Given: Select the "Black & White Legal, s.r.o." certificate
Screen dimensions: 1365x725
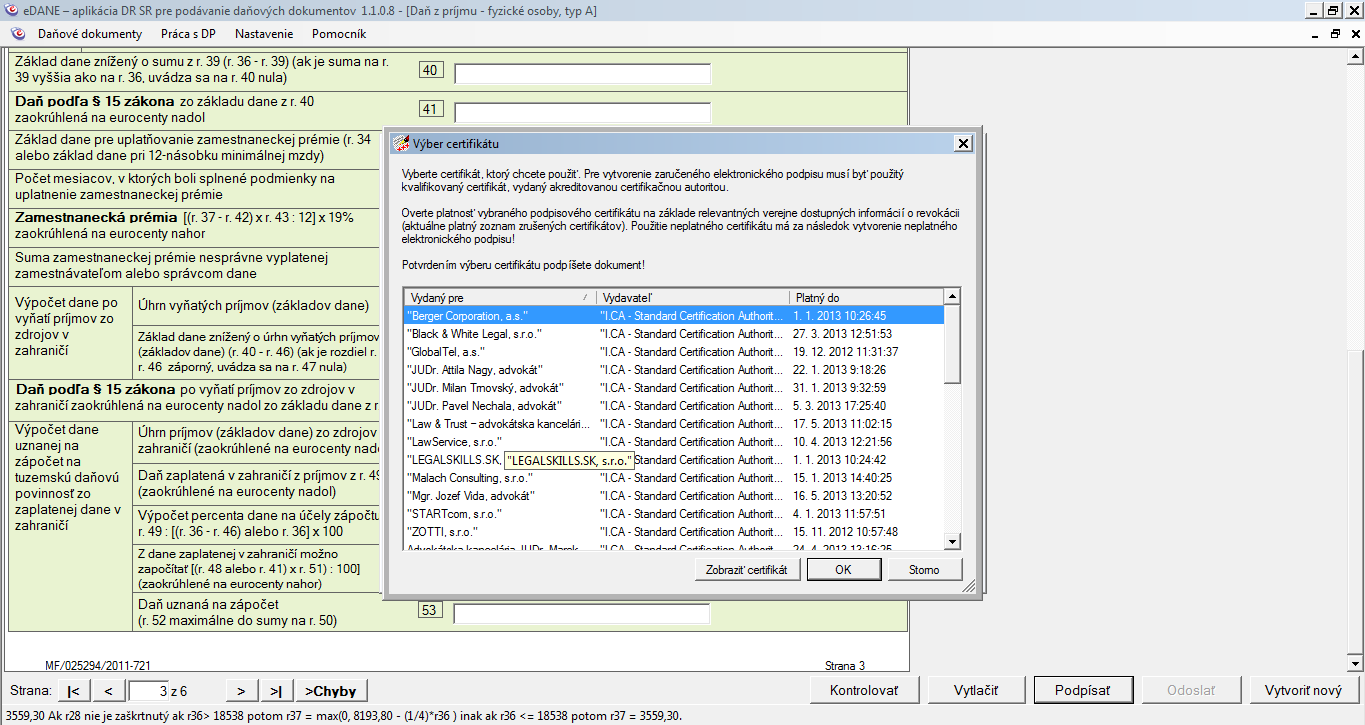Looking at the screenshot, I should pyautogui.click(x=674, y=334).
